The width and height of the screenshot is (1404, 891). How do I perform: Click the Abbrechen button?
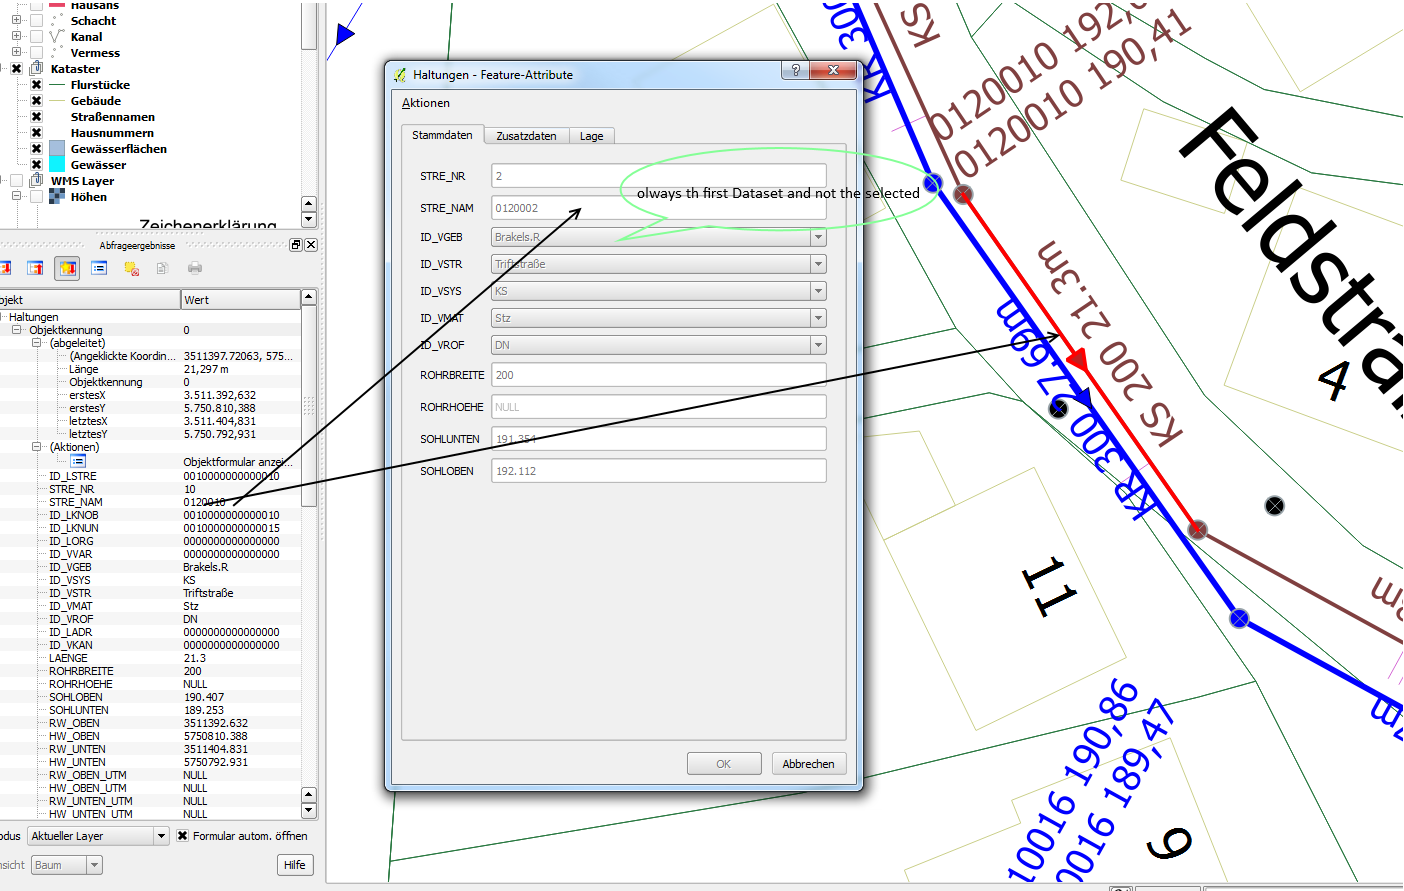(x=808, y=764)
